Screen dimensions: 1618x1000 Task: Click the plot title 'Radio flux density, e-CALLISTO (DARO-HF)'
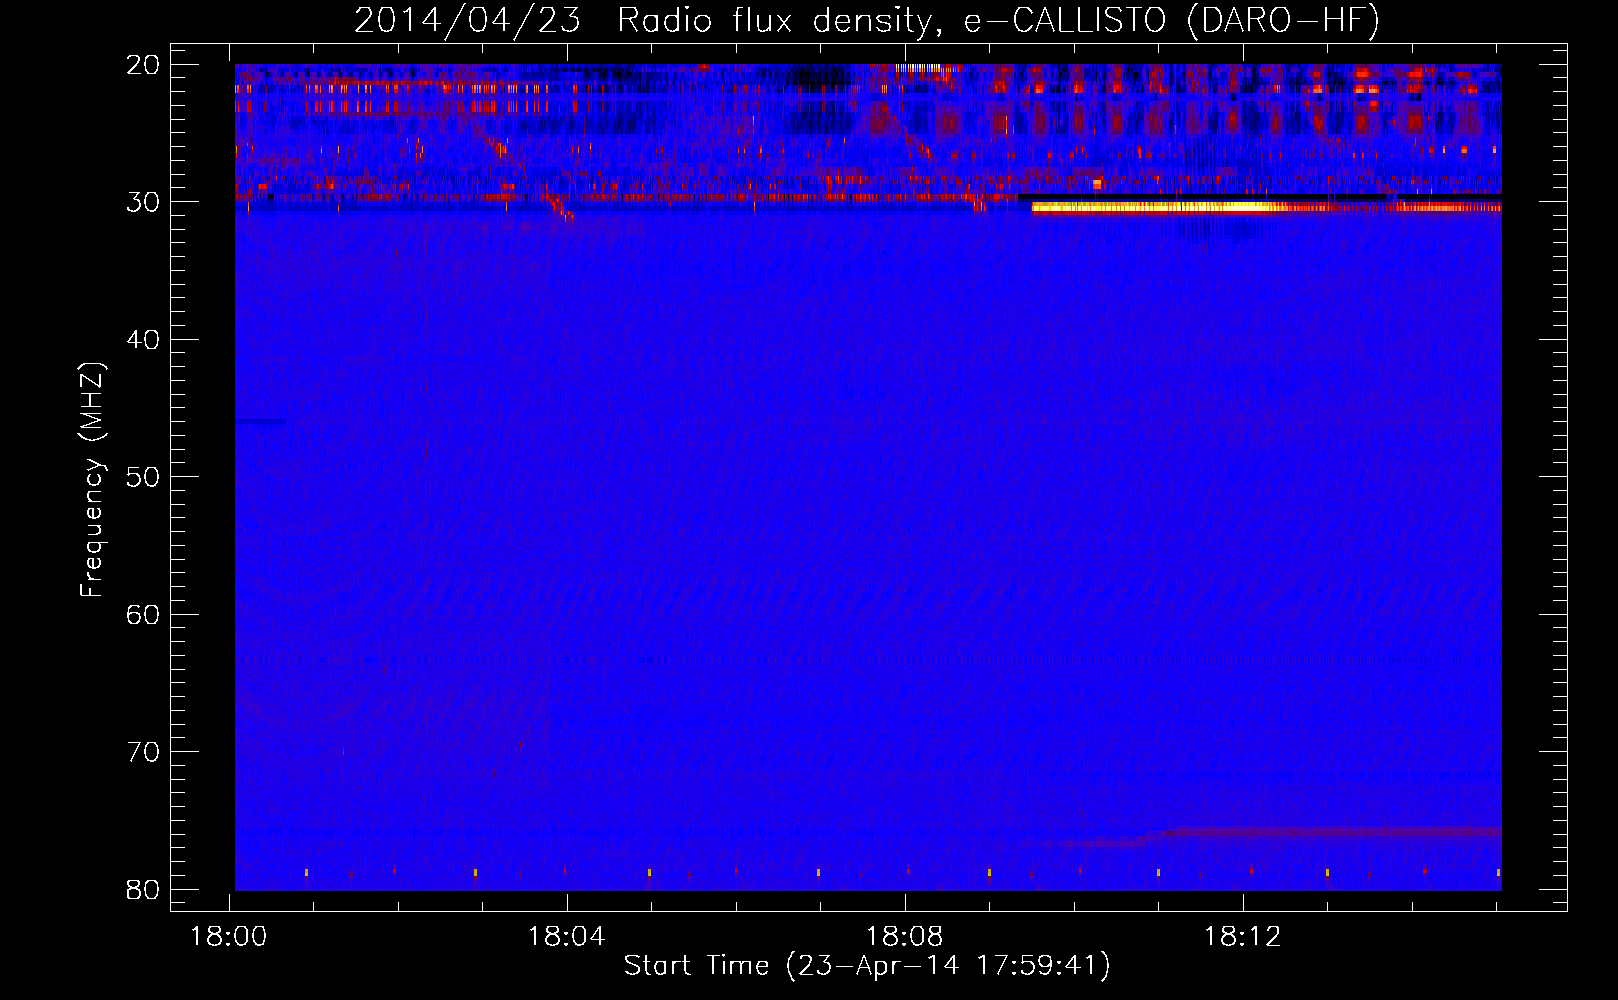point(997,20)
